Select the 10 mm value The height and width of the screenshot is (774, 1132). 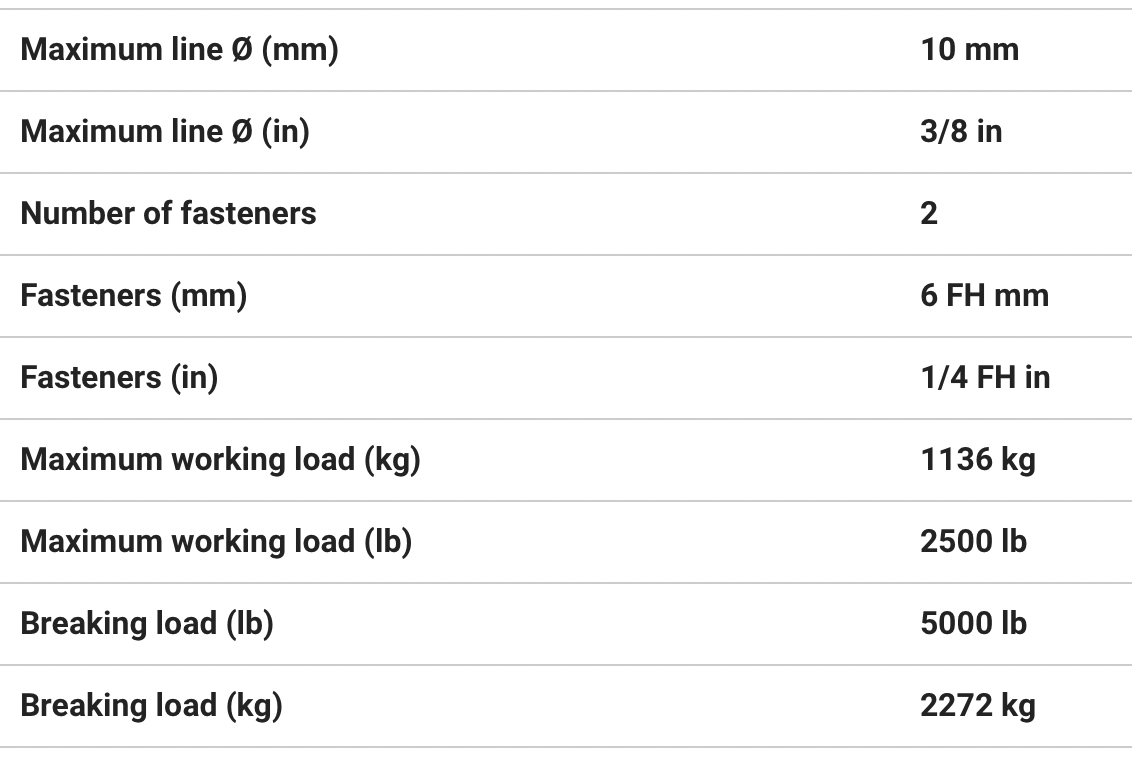click(x=969, y=49)
